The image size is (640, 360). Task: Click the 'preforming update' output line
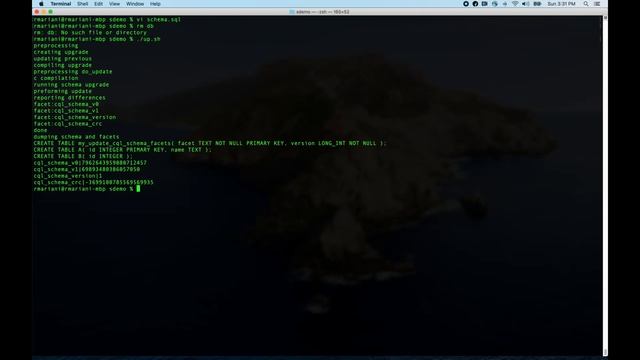click(x=62, y=91)
